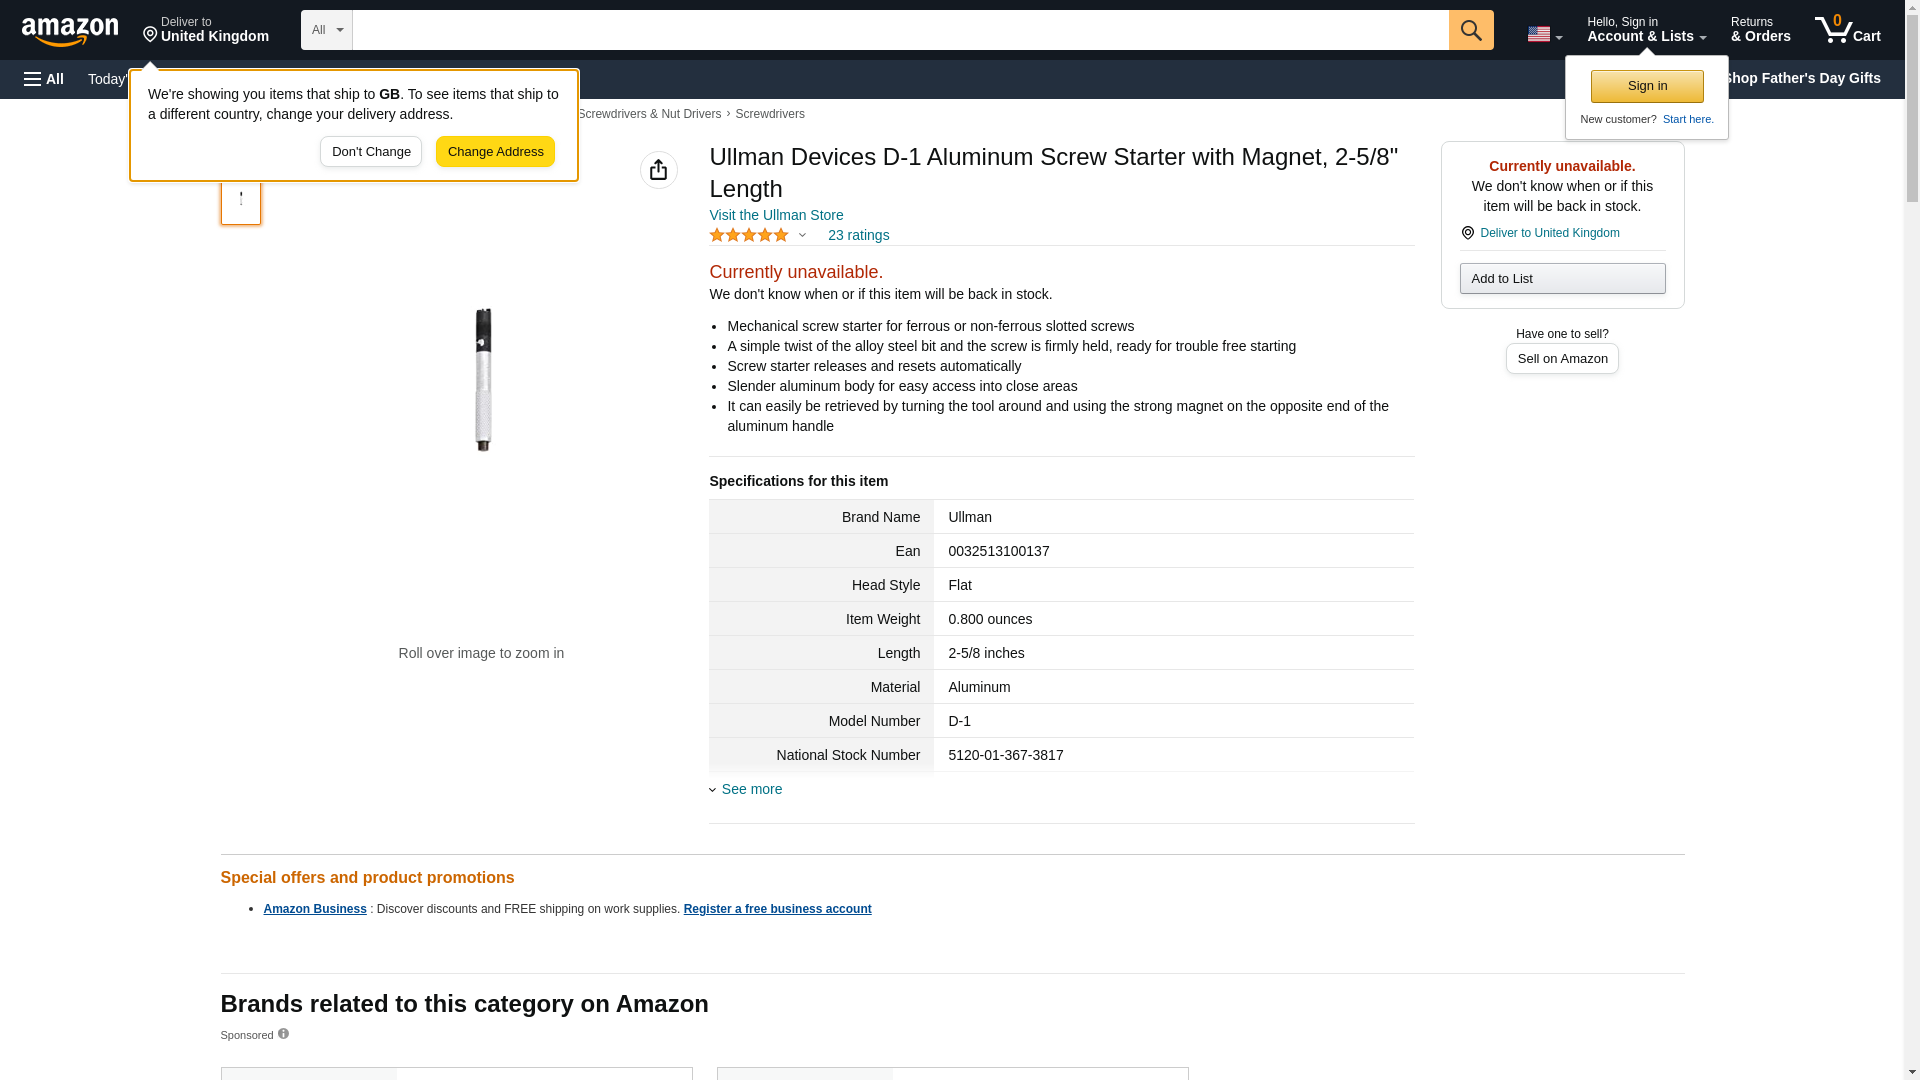Viewport: 1920px width, 1080px height.
Task: Click the Sign in button
Action: point(1647,86)
